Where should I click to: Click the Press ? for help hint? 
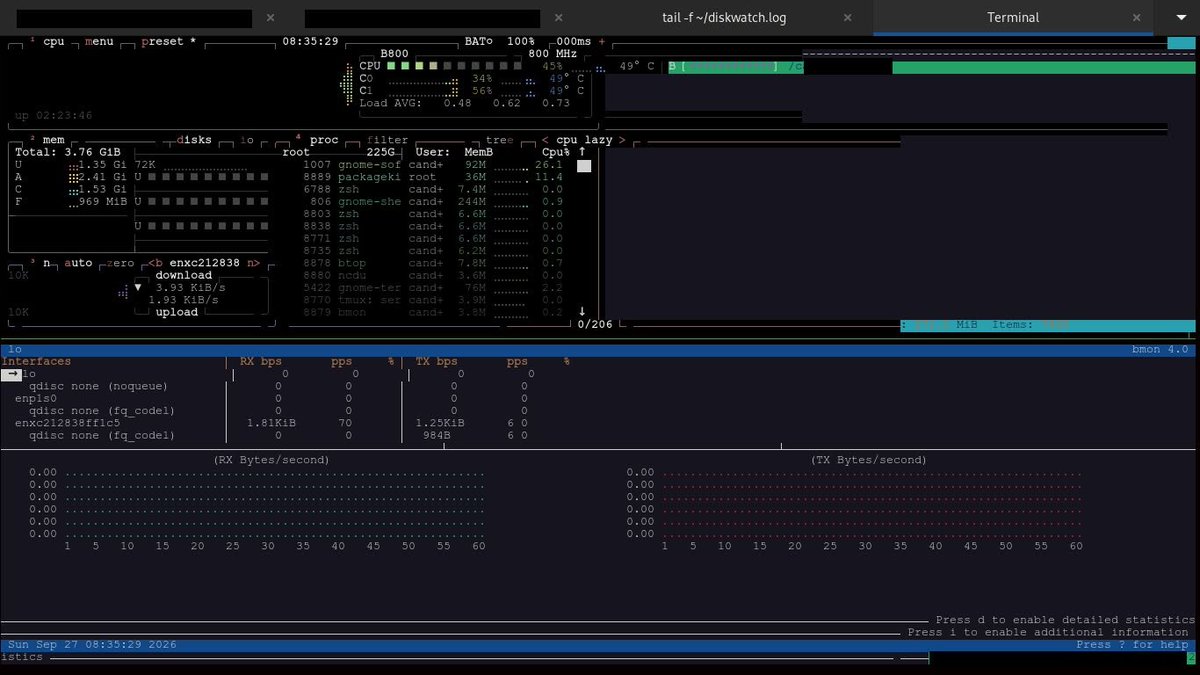click(x=1133, y=644)
